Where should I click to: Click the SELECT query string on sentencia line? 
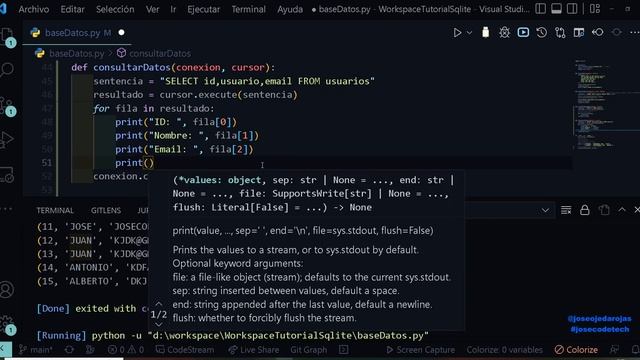pos(267,81)
